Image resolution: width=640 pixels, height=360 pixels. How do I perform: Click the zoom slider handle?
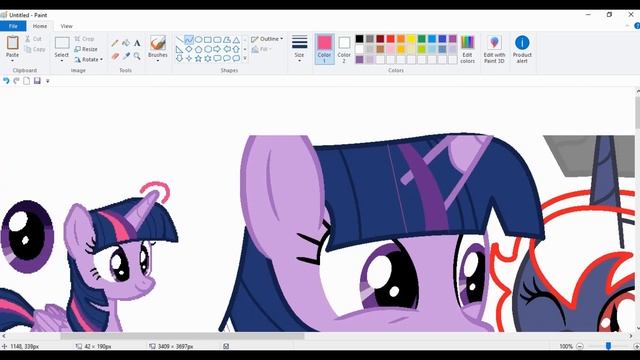click(x=609, y=346)
